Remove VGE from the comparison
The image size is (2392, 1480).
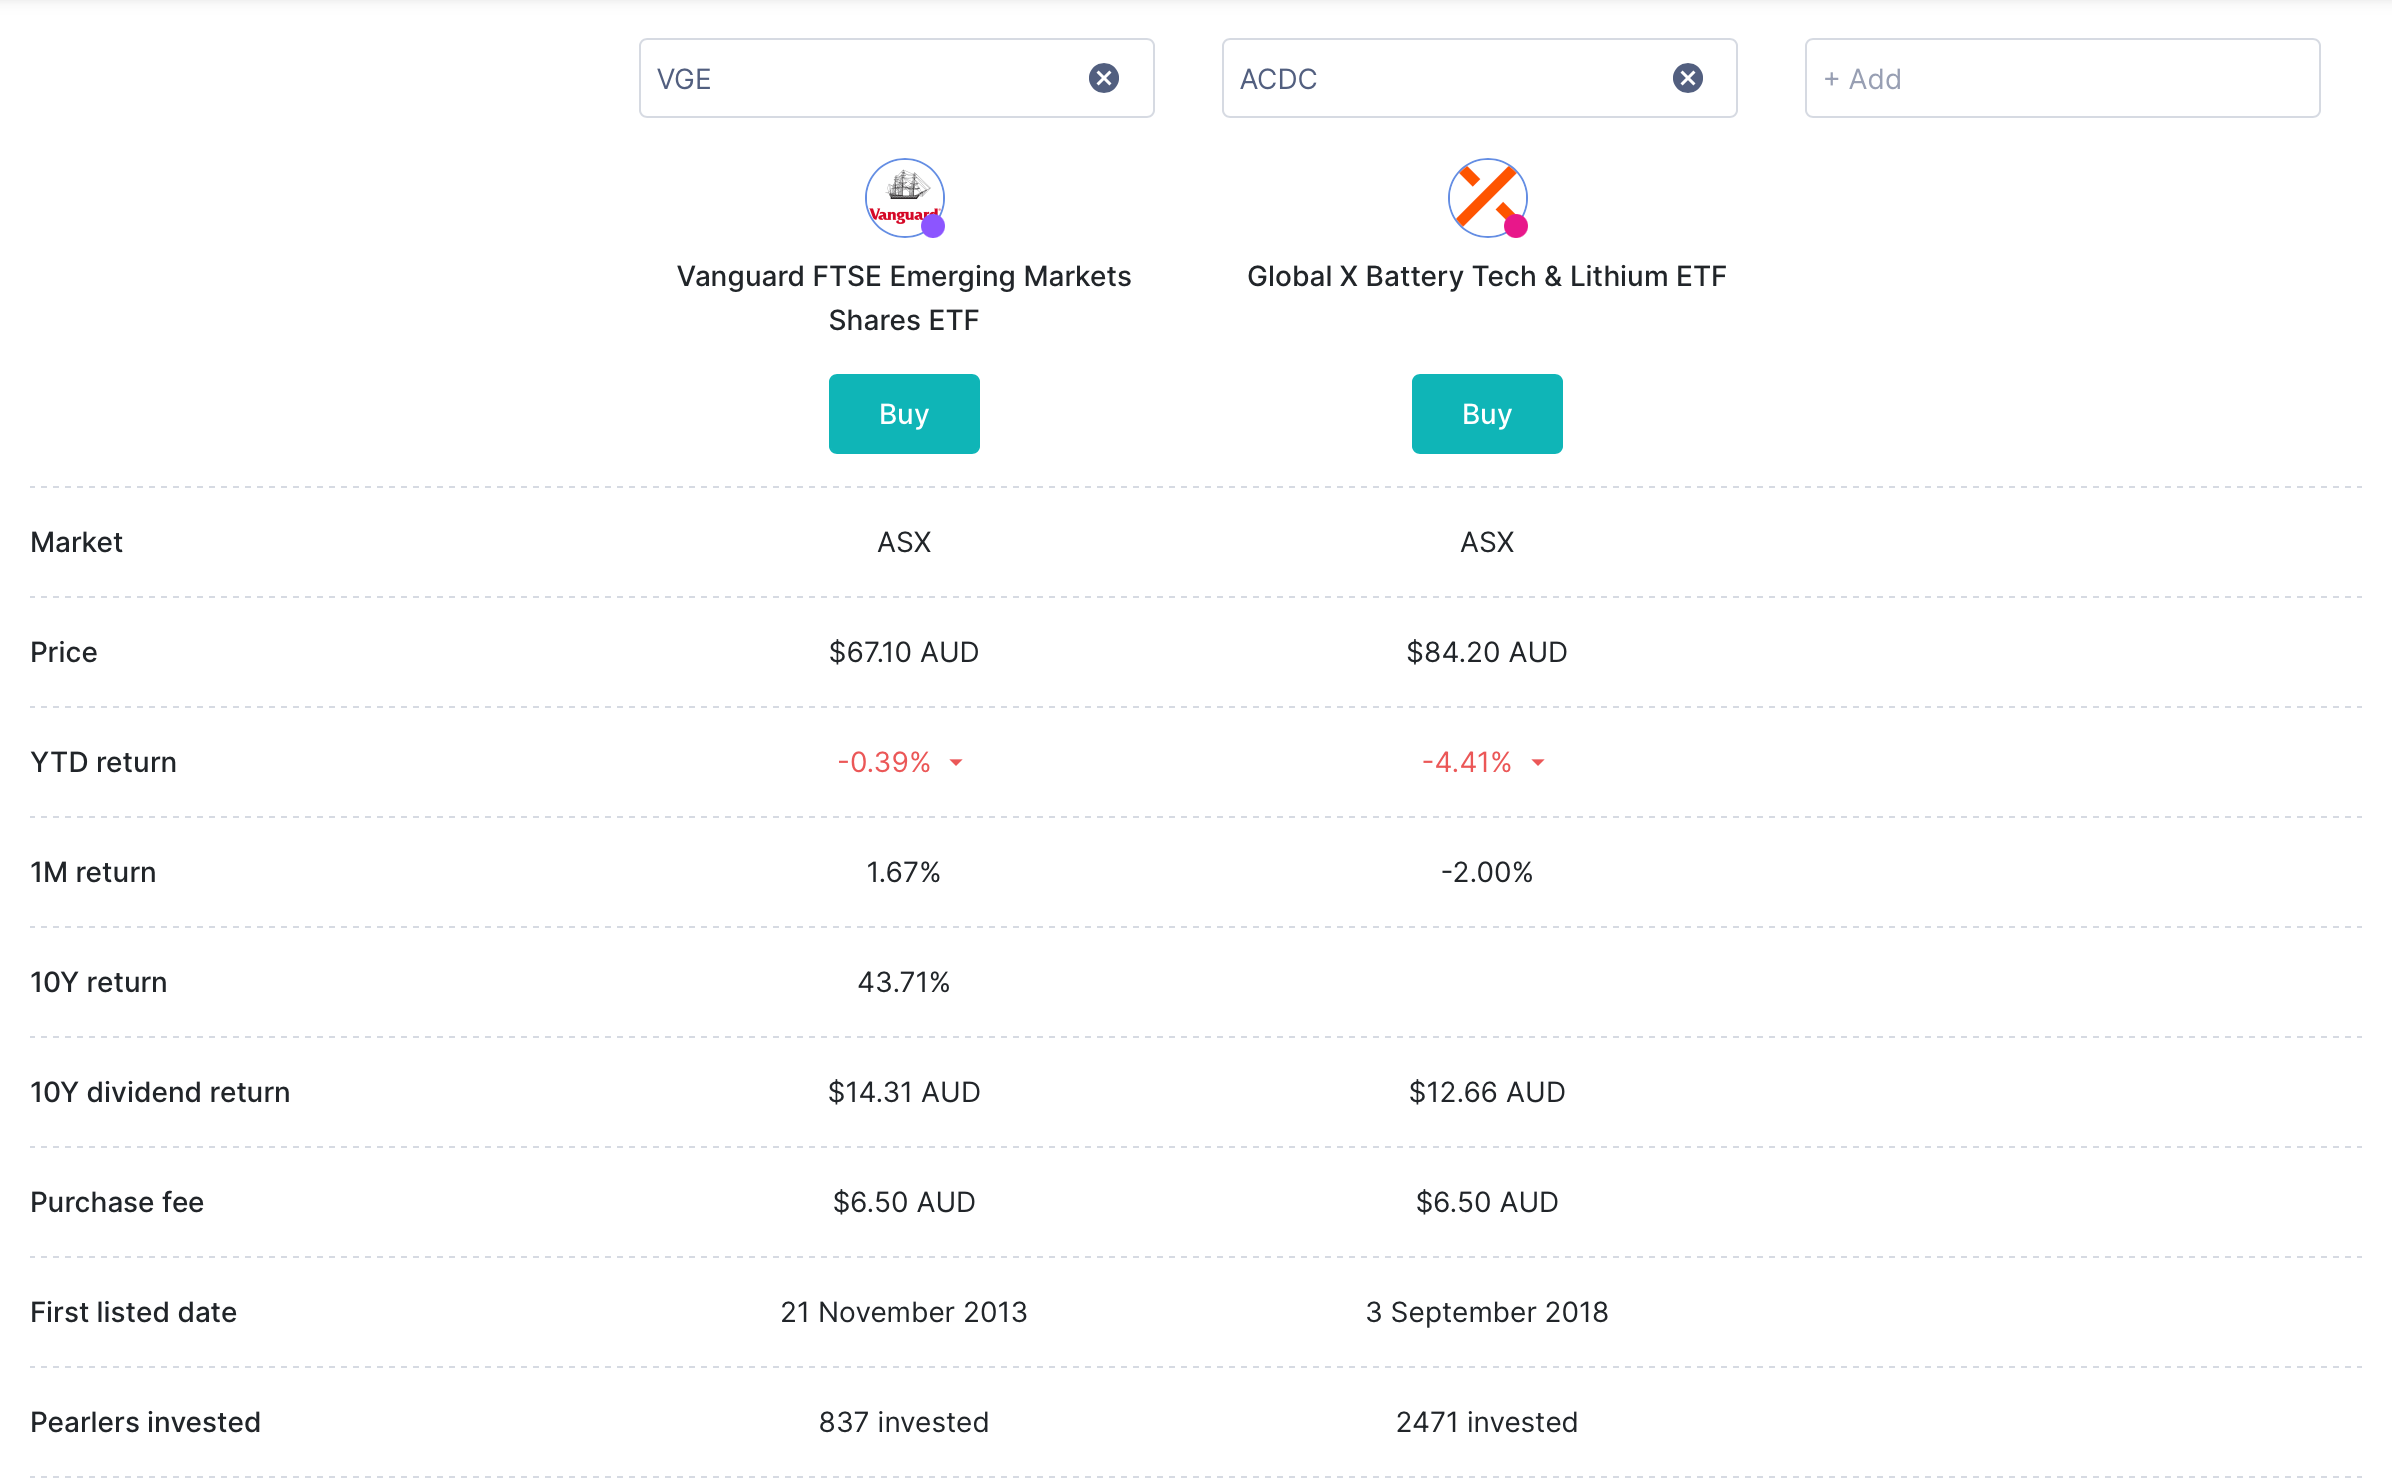point(1104,78)
